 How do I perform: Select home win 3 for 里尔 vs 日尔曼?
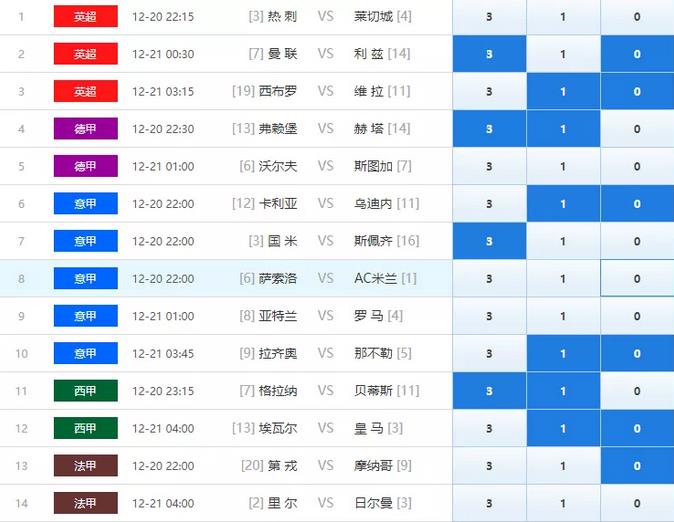pos(489,503)
